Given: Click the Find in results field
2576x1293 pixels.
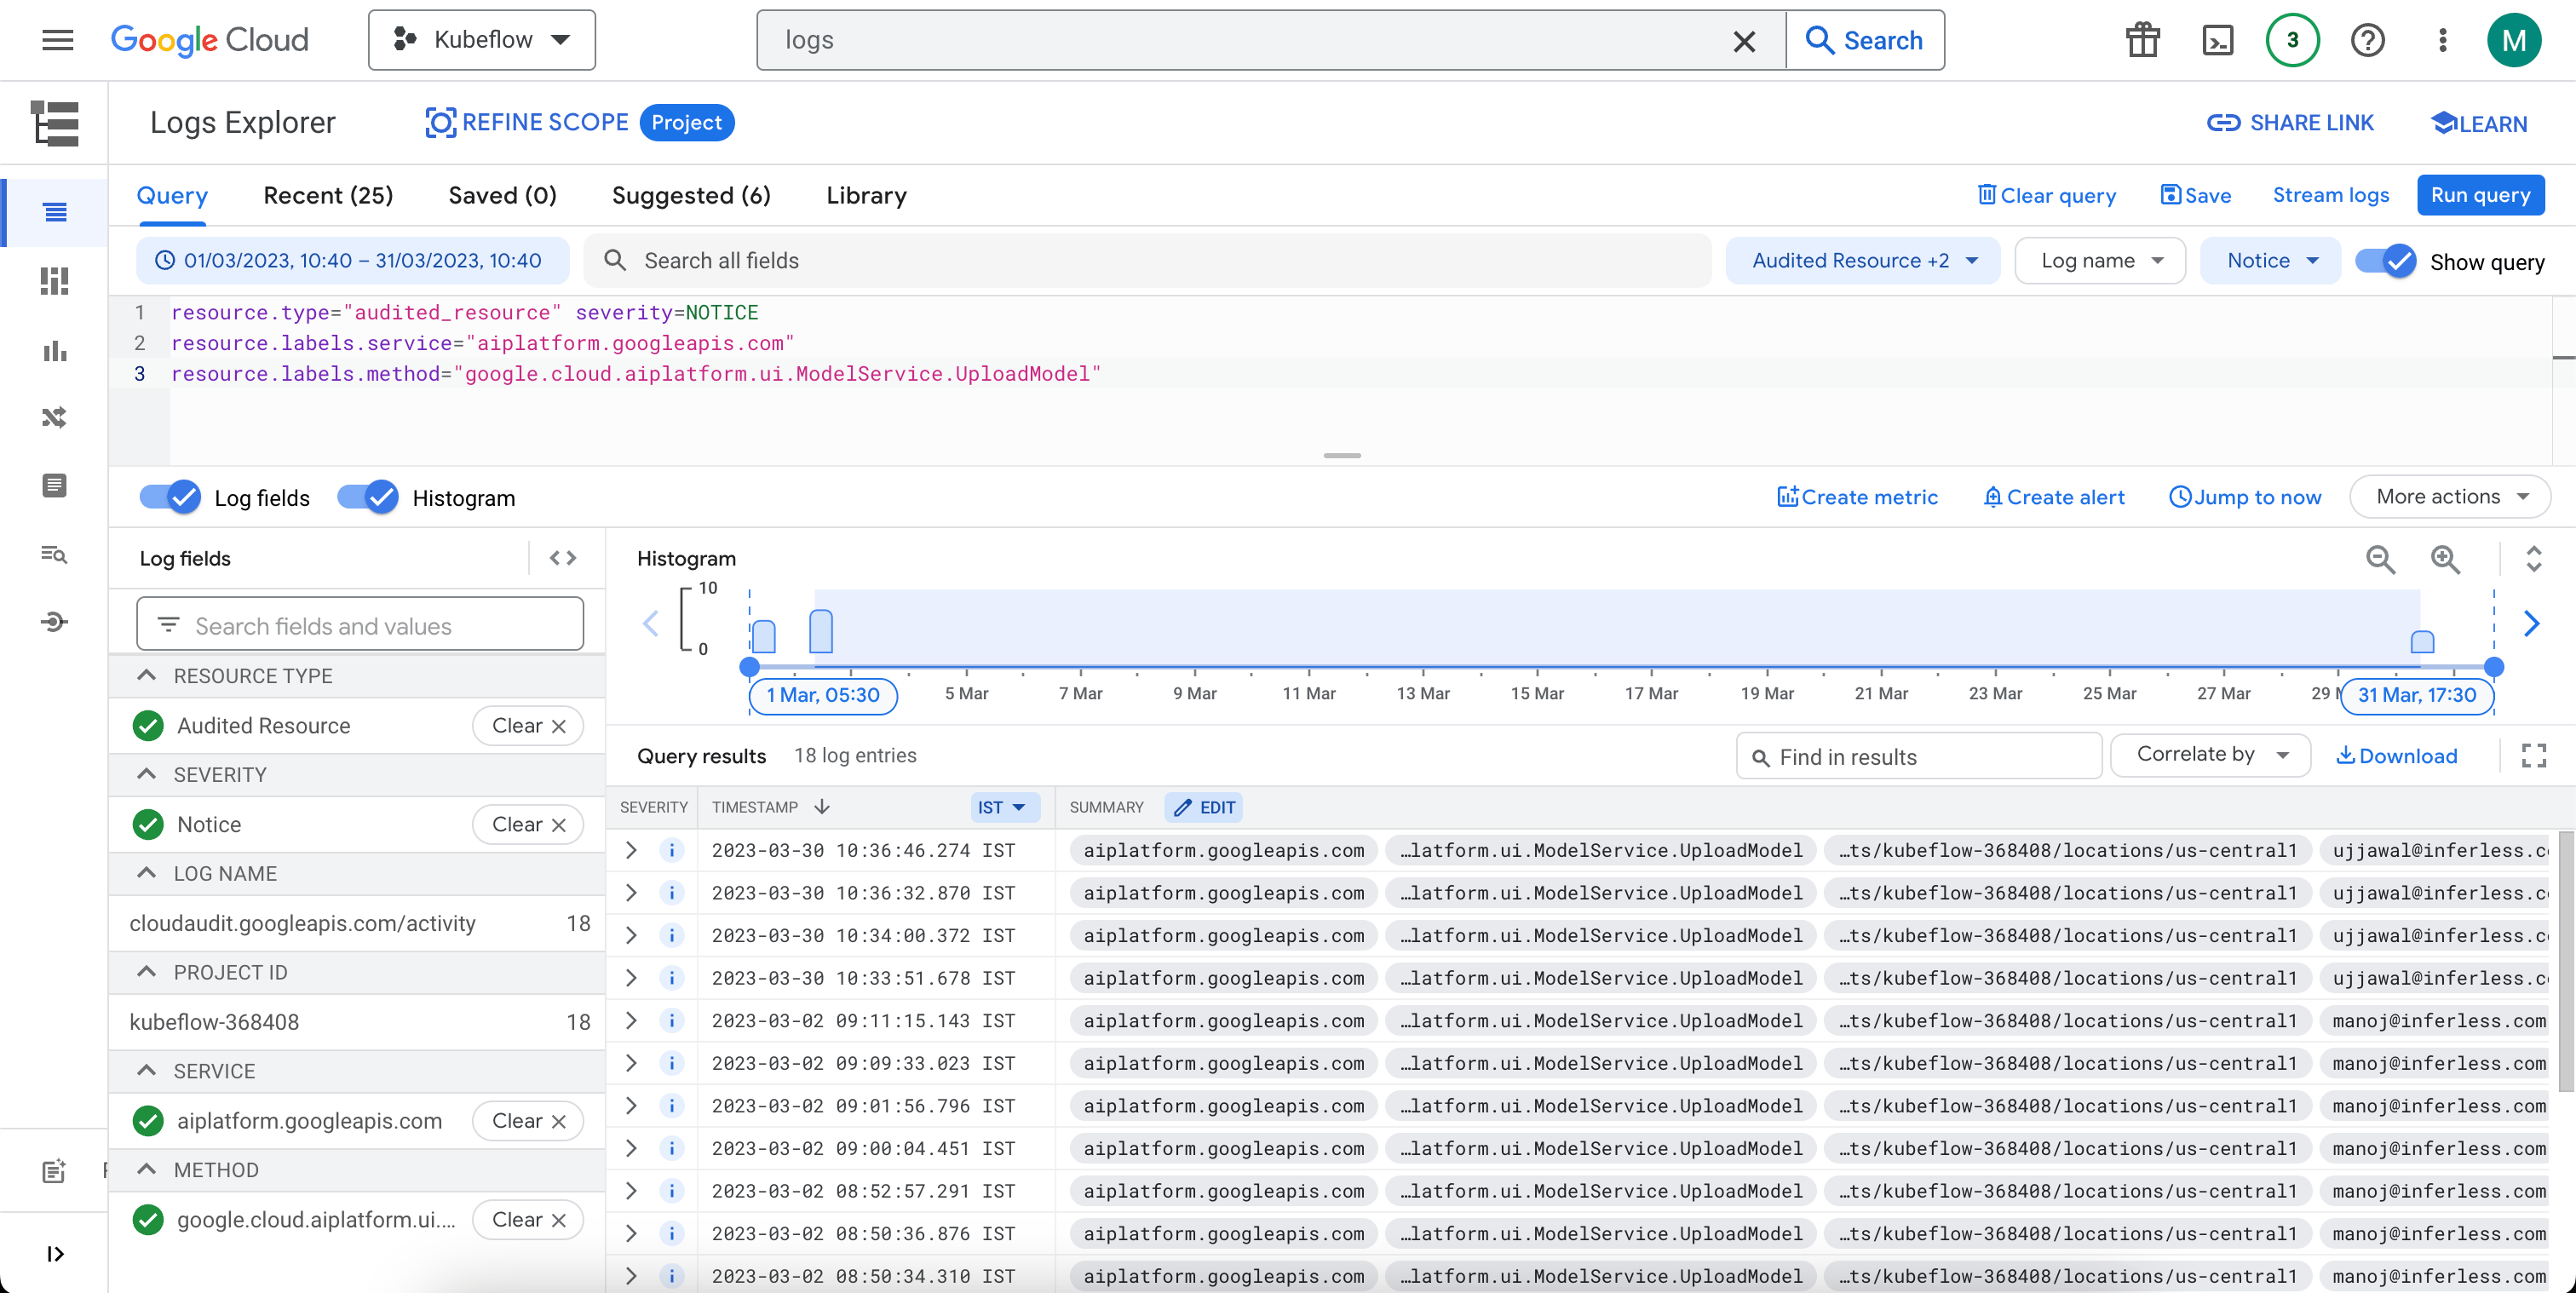Looking at the screenshot, I should [x=1920, y=757].
